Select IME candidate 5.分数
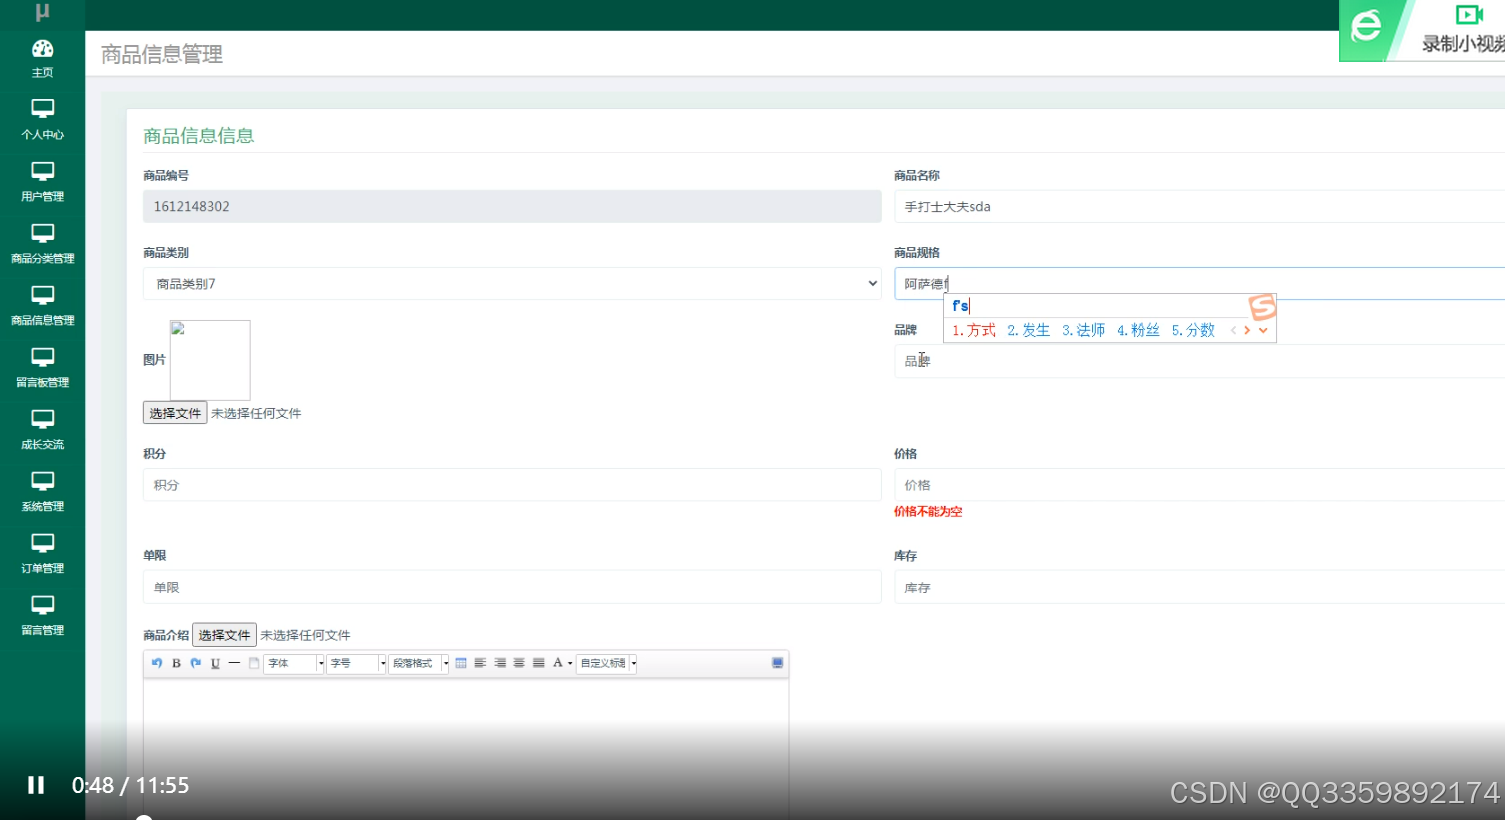The height and width of the screenshot is (820, 1505). (x=1194, y=330)
